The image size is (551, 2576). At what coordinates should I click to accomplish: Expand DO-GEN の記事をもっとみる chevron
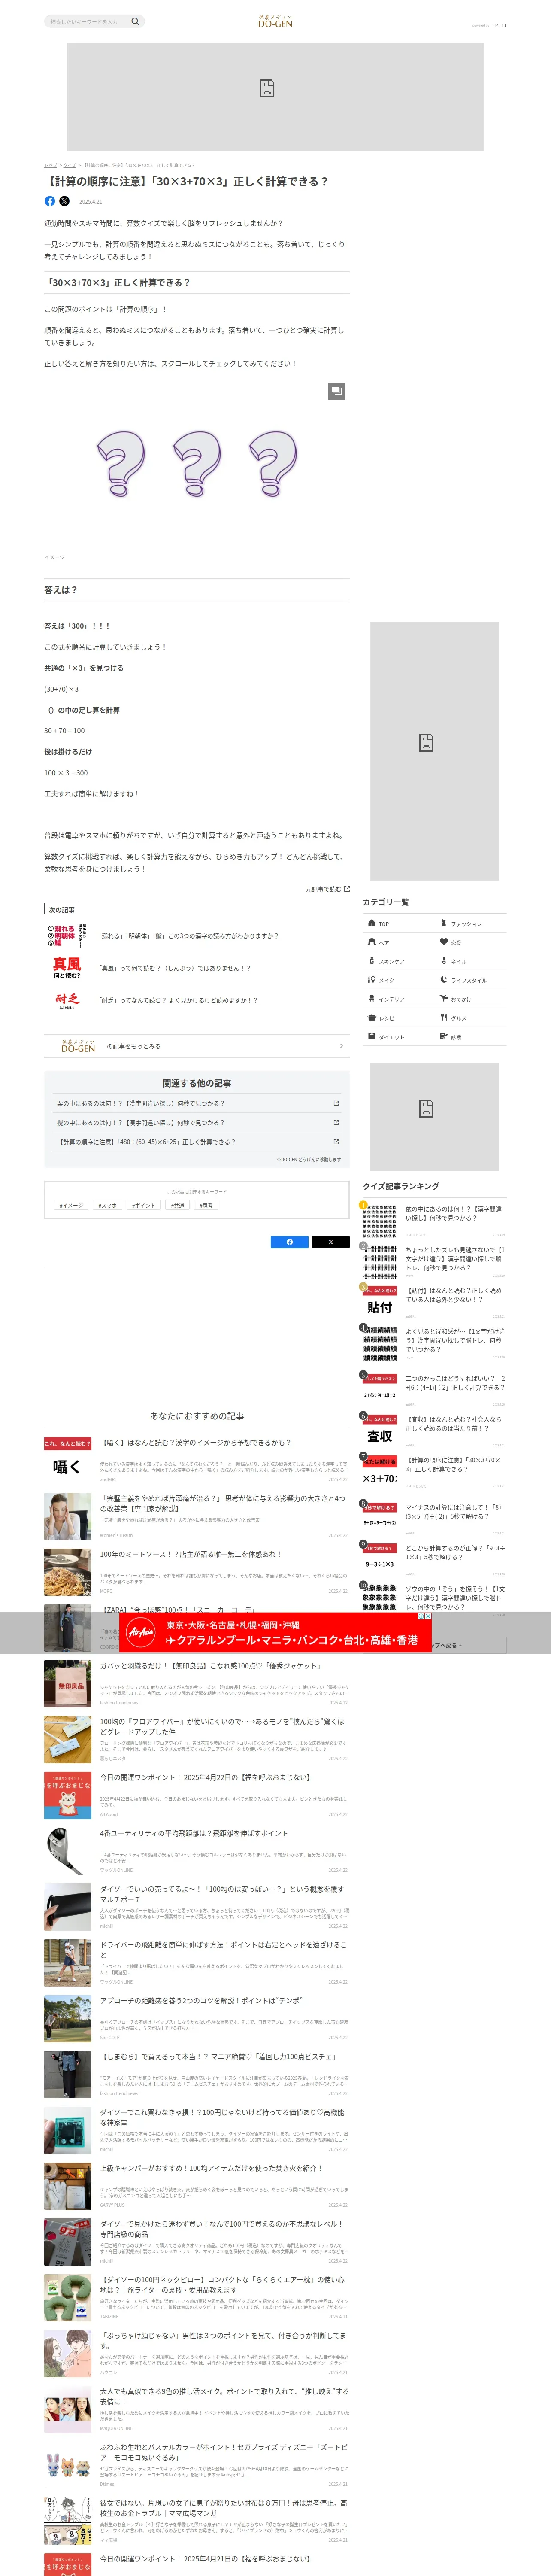point(341,1046)
